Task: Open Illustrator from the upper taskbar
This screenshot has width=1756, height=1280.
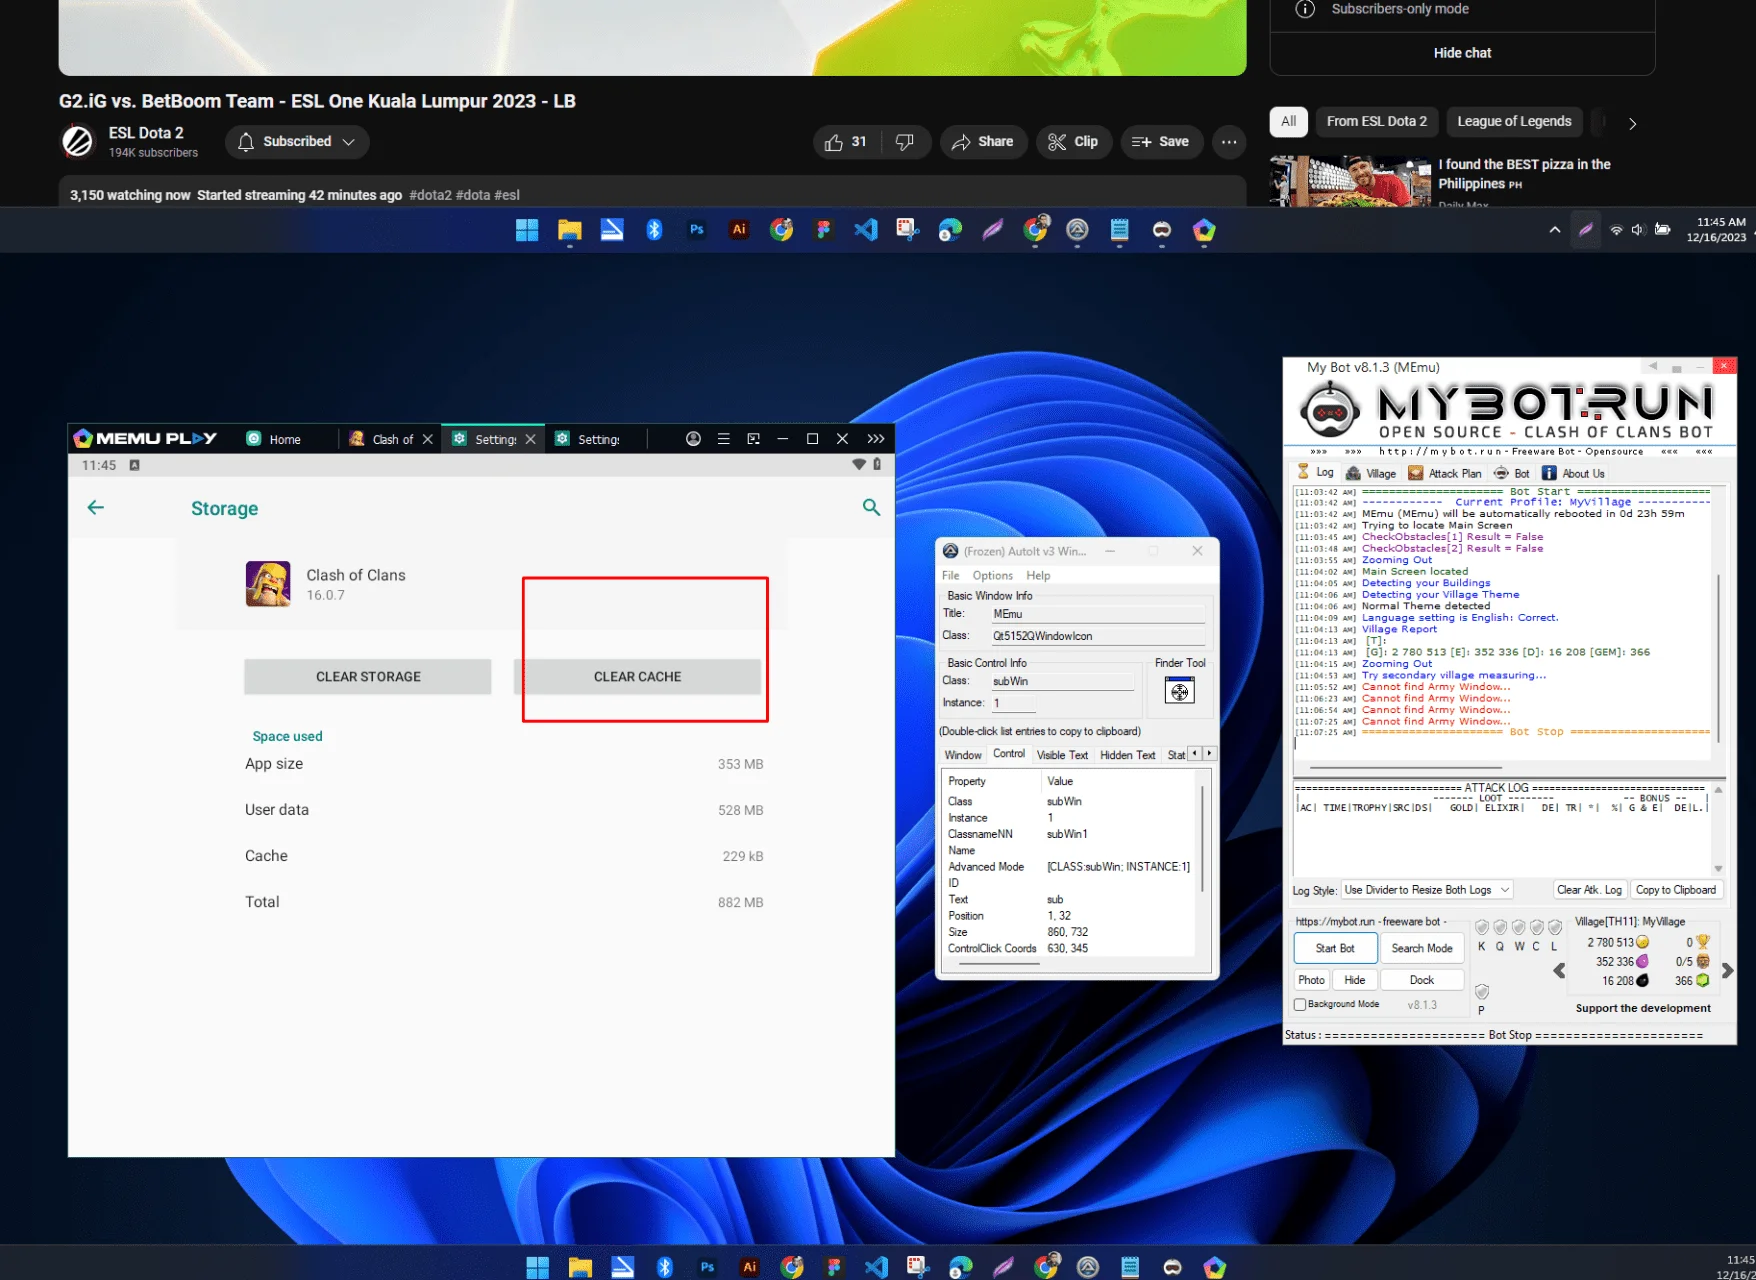Action: click(739, 230)
